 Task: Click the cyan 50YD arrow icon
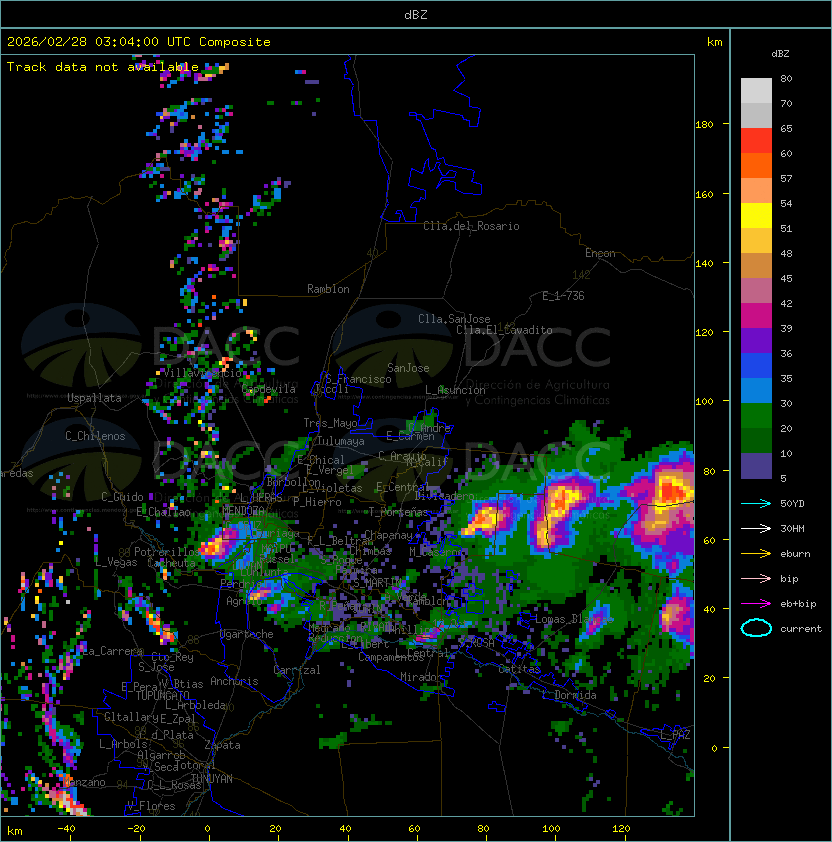[x=756, y=503]
